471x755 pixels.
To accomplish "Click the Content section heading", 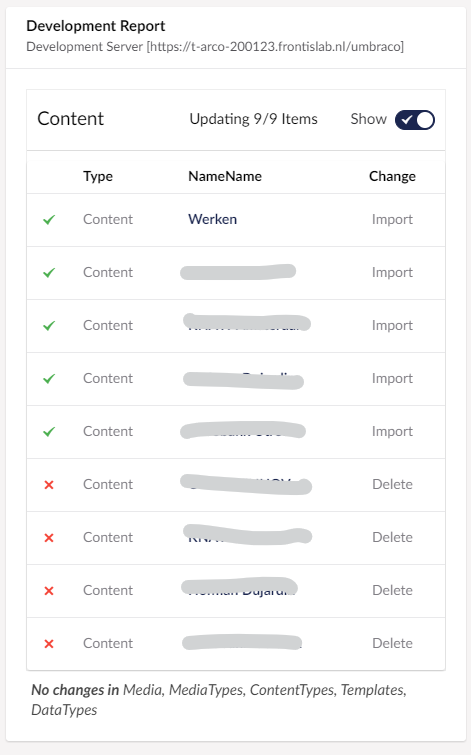I will click(x=70, y=119).
